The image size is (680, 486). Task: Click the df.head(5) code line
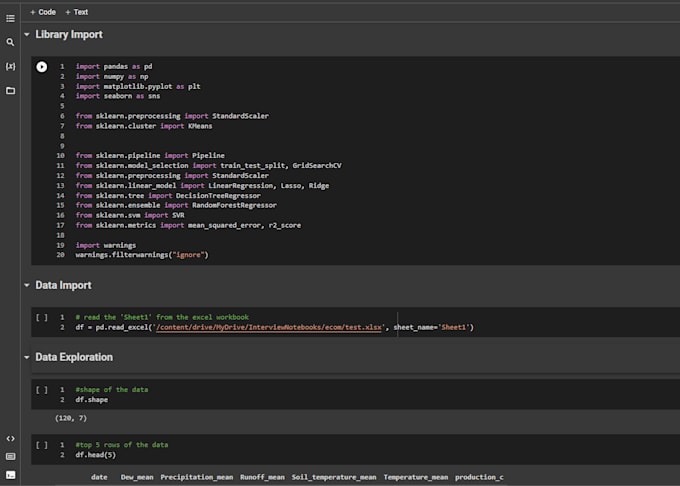click(96, 455)
